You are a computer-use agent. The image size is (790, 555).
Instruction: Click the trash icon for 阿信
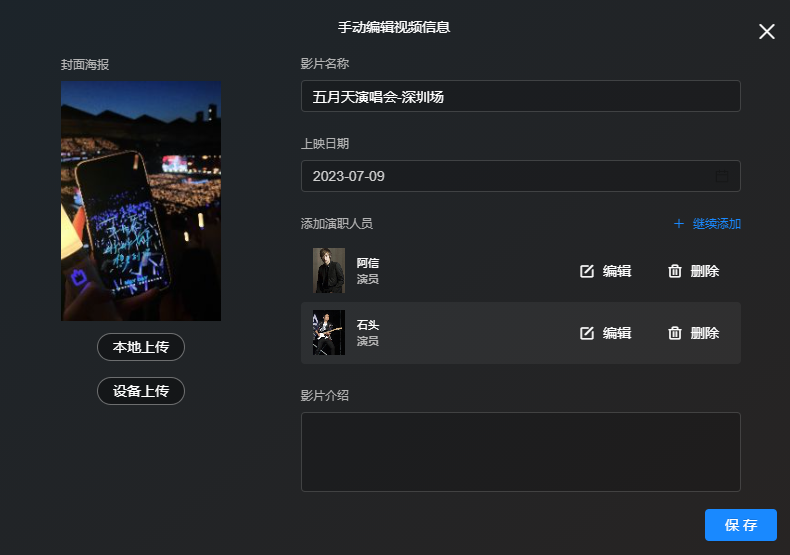[x=675, y=271]
